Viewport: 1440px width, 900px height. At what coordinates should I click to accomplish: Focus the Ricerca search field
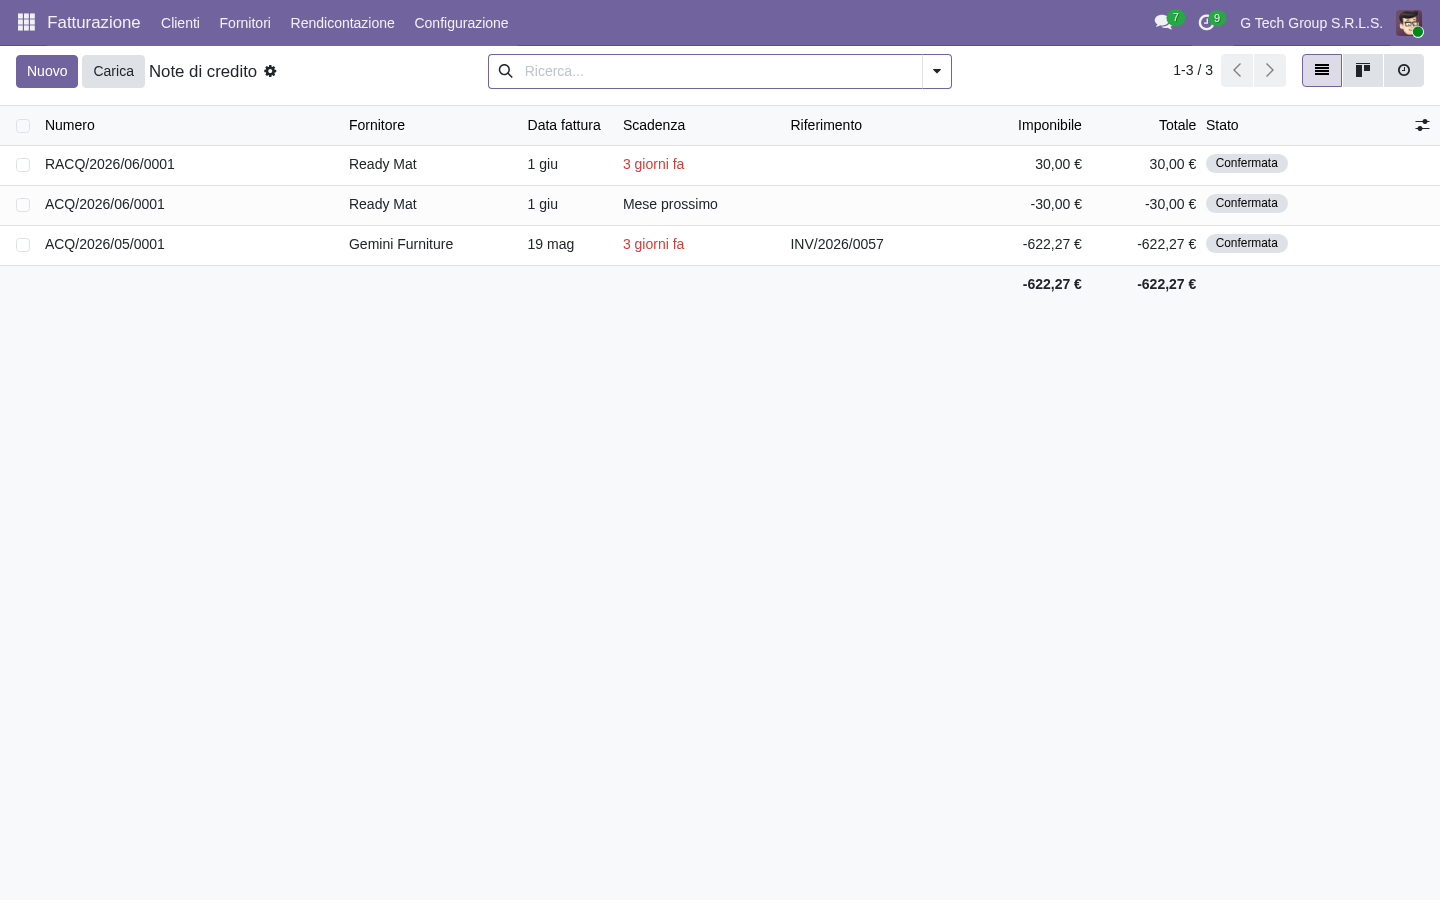tap(718, 71)
